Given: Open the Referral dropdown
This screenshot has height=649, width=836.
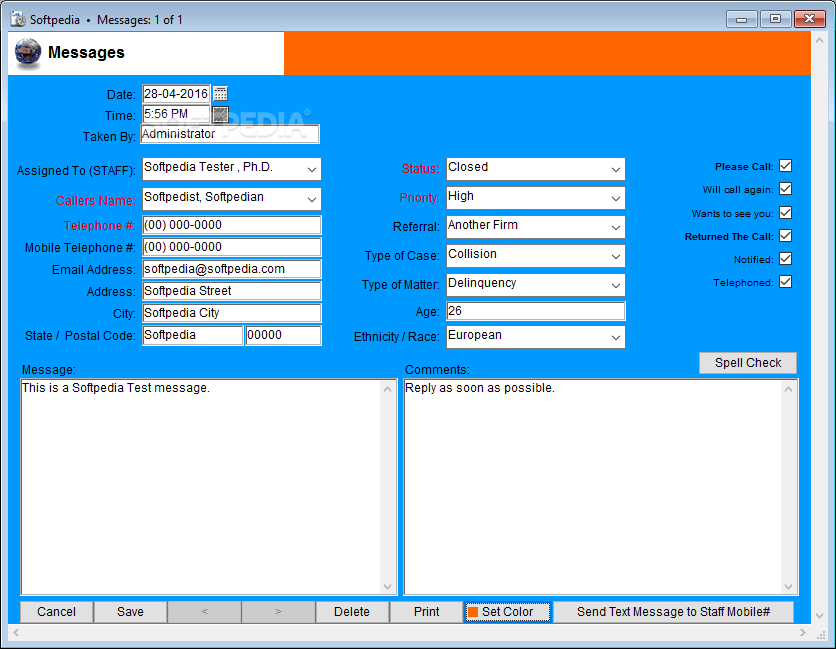Looking at the screenshot, I should [x=615, y=227].
